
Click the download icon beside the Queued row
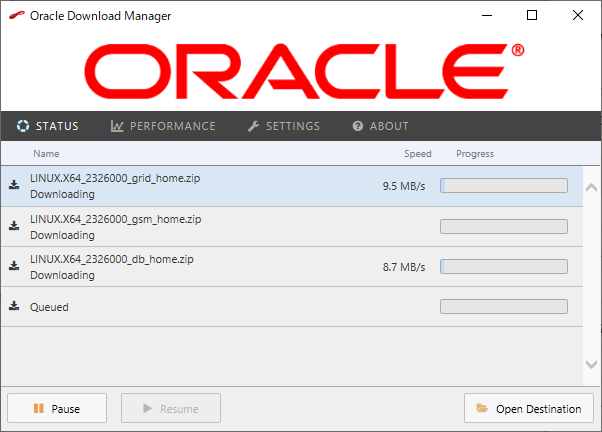[14, 306]
